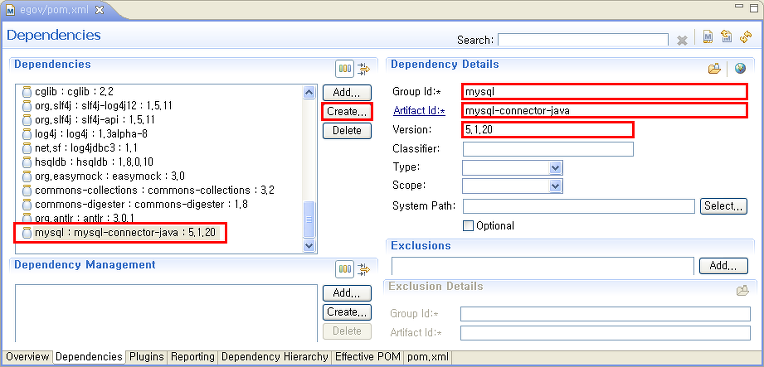764x367 pixels.
Task: Select 'org.slf4j : slf4j-log4j12 : 1.5.11' row
Action: pyautogui.click(x=98, y=105)
